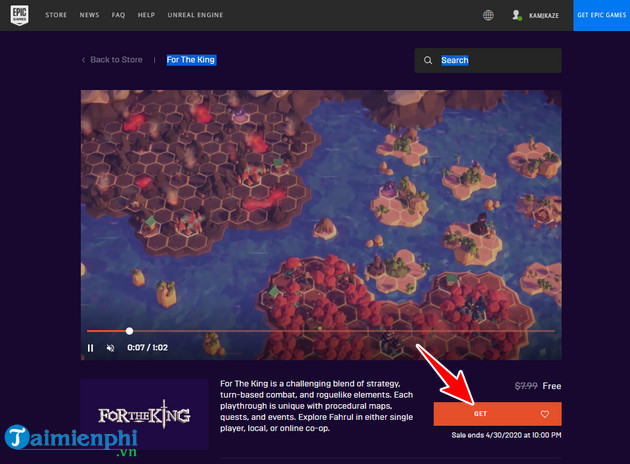This screenshot has height=464, width=630.
Task: Click the Search input field
Action: pyautogui.click(x=488, y=60)
